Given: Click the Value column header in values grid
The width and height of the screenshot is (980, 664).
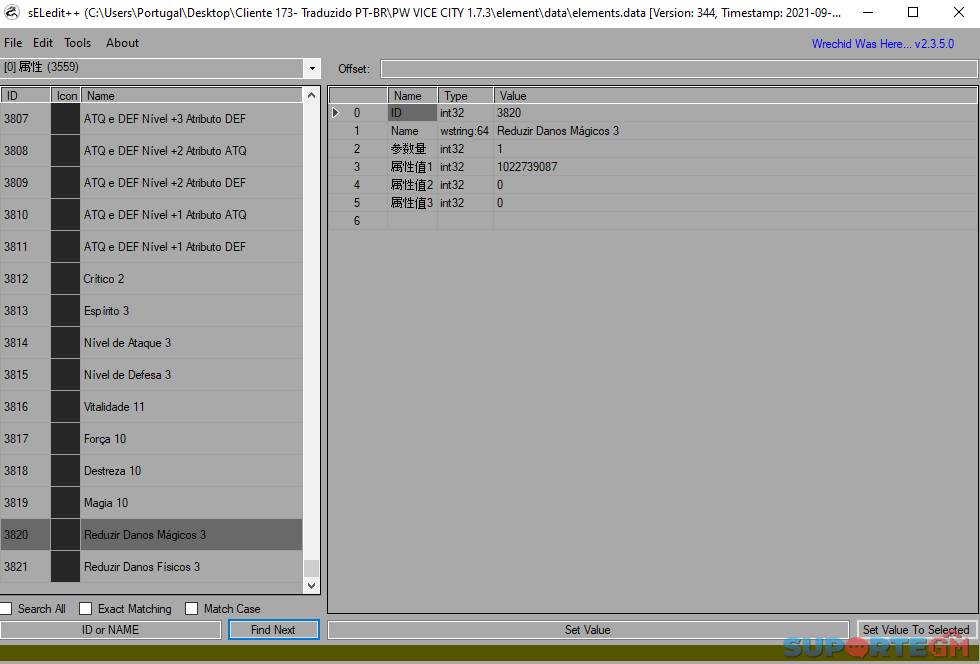Looking at the screenshot, I should coord(736,96).
